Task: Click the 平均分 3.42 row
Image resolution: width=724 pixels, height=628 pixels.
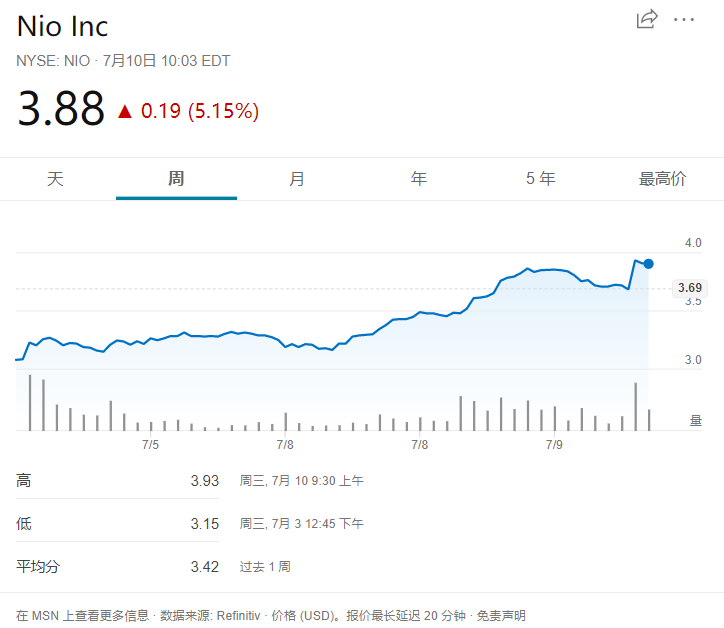Action: click(x=118, y=567)
